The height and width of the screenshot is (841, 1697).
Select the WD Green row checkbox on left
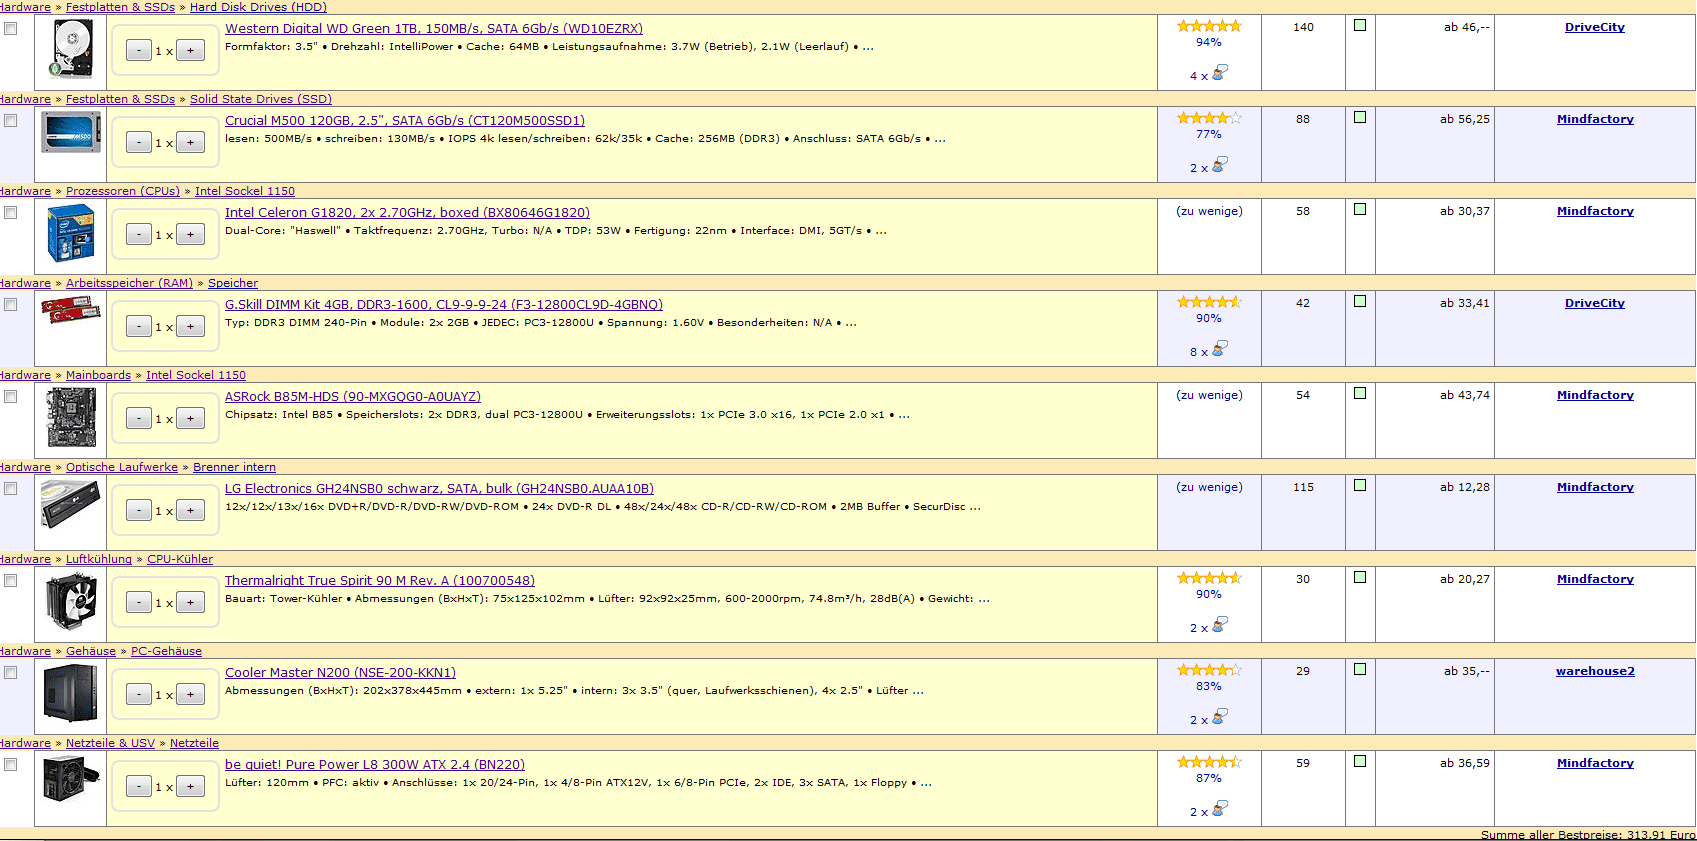11,29
